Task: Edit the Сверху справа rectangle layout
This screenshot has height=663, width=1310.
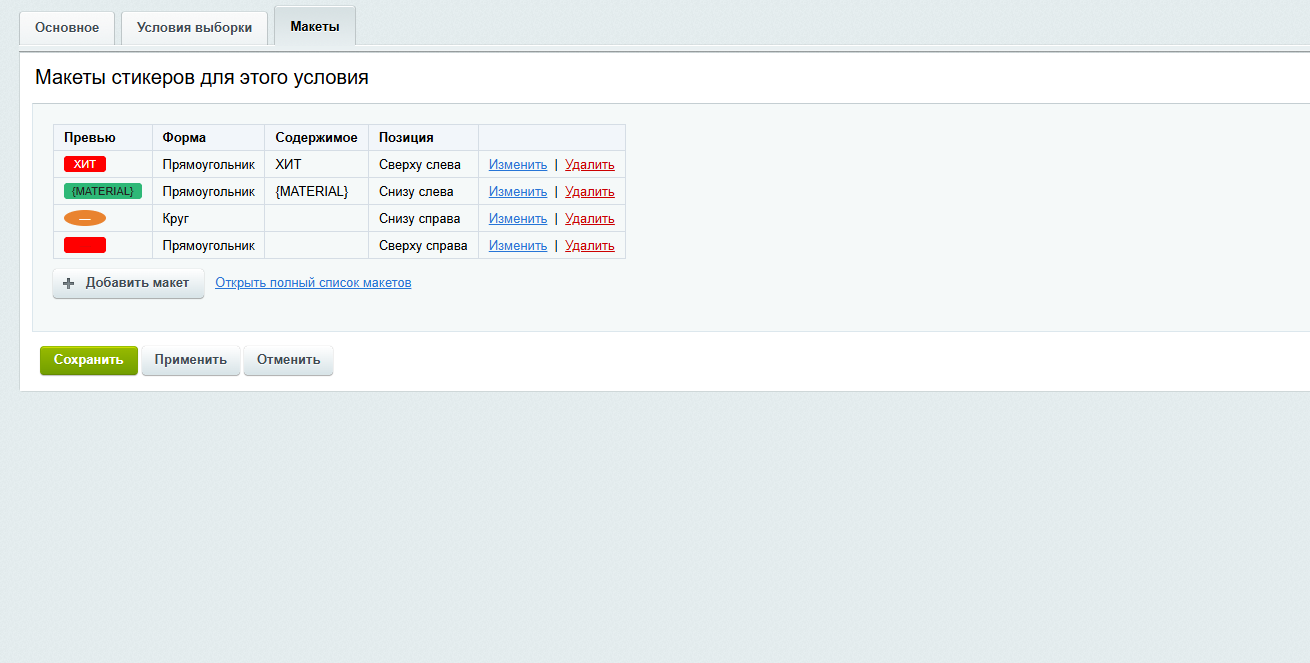Action: coord(518,246)
